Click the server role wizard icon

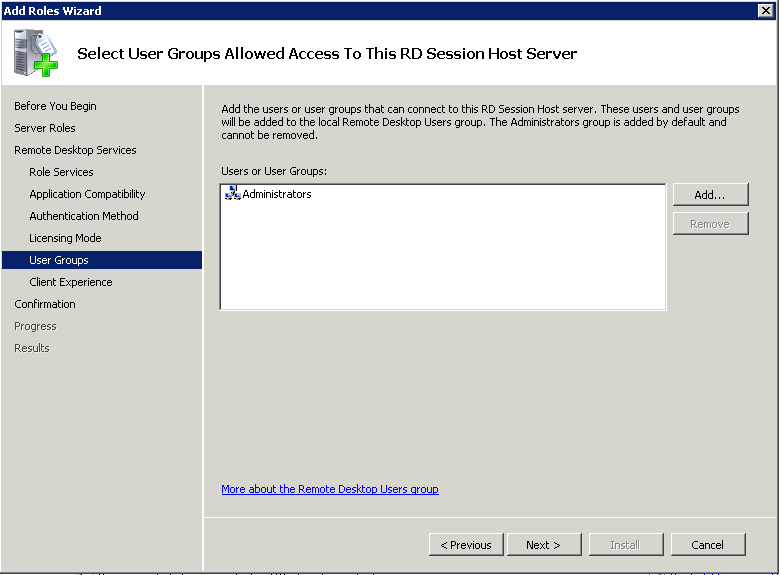[x=35, y=53]
